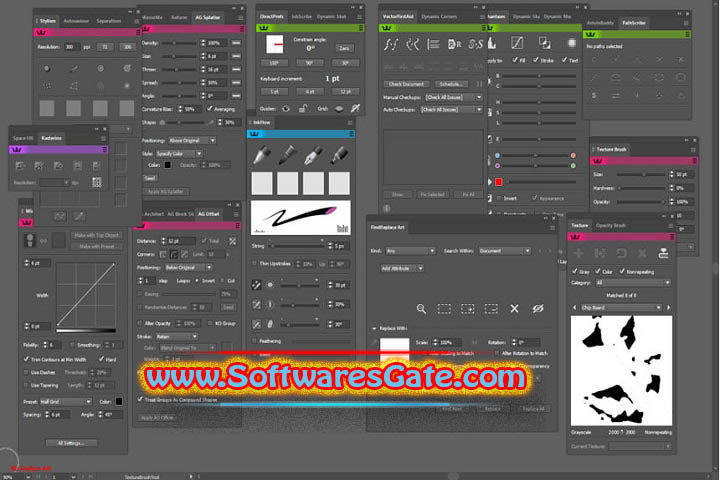Click the overlapping squares icon in Phantasm panel
Viewport: 720px width, 480px height.
544,43
